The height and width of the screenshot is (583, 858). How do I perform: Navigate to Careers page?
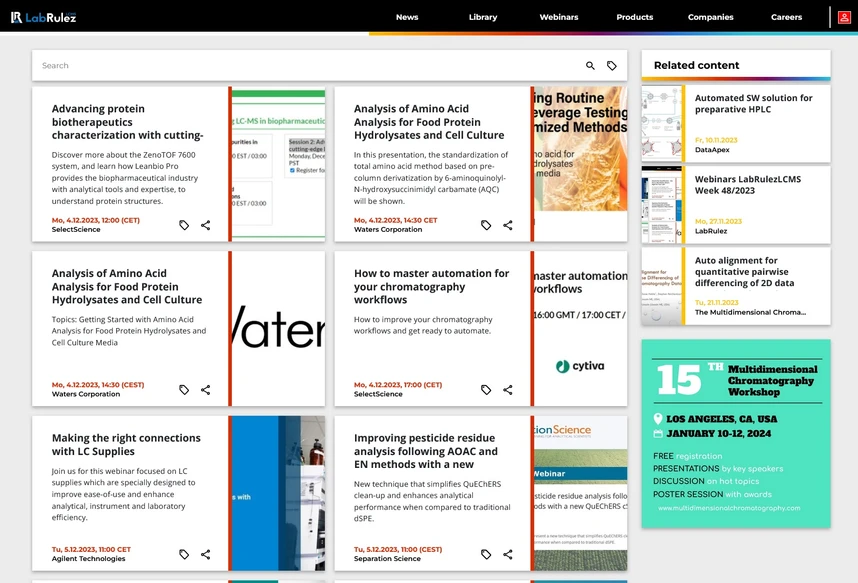(x=786, y=17)
